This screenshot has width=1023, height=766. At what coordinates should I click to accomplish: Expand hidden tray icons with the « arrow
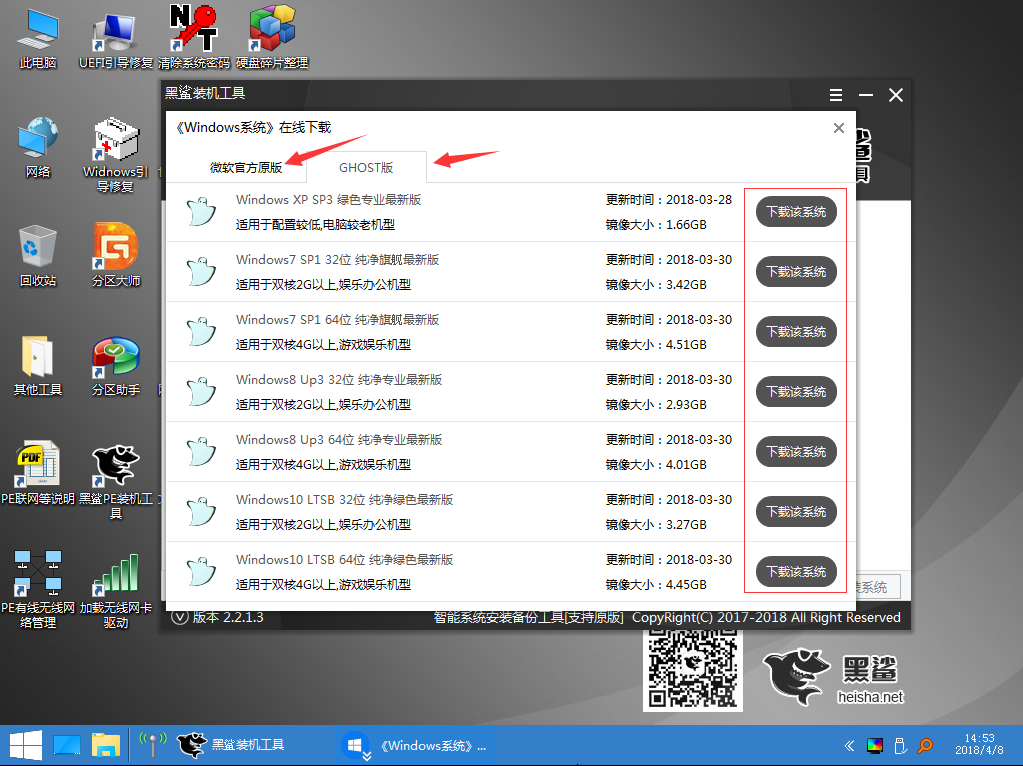click(849, 745)
